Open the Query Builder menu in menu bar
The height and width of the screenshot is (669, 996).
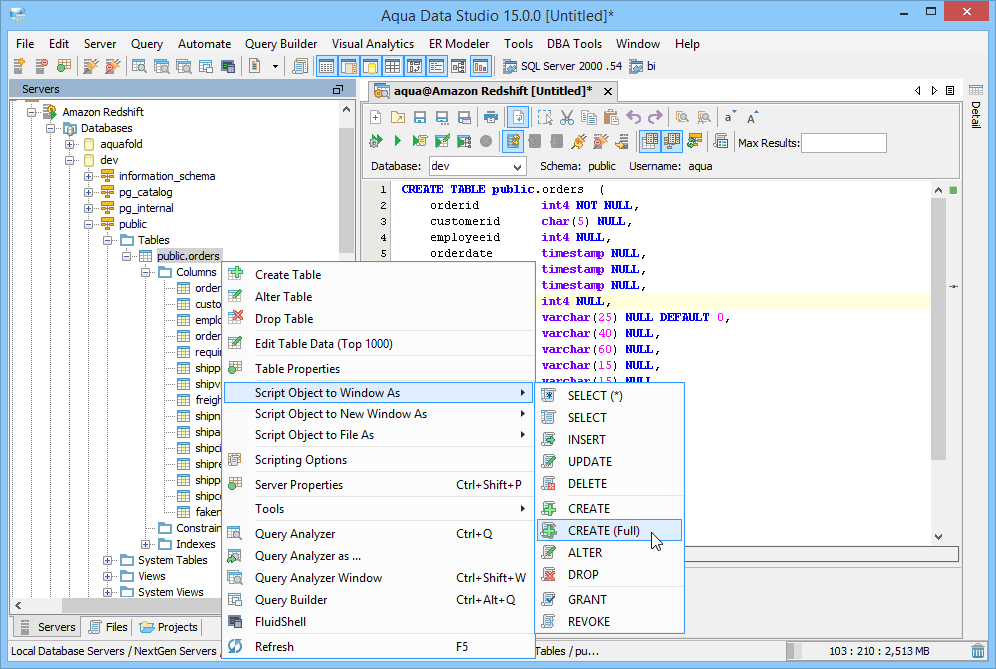(281, 44)
